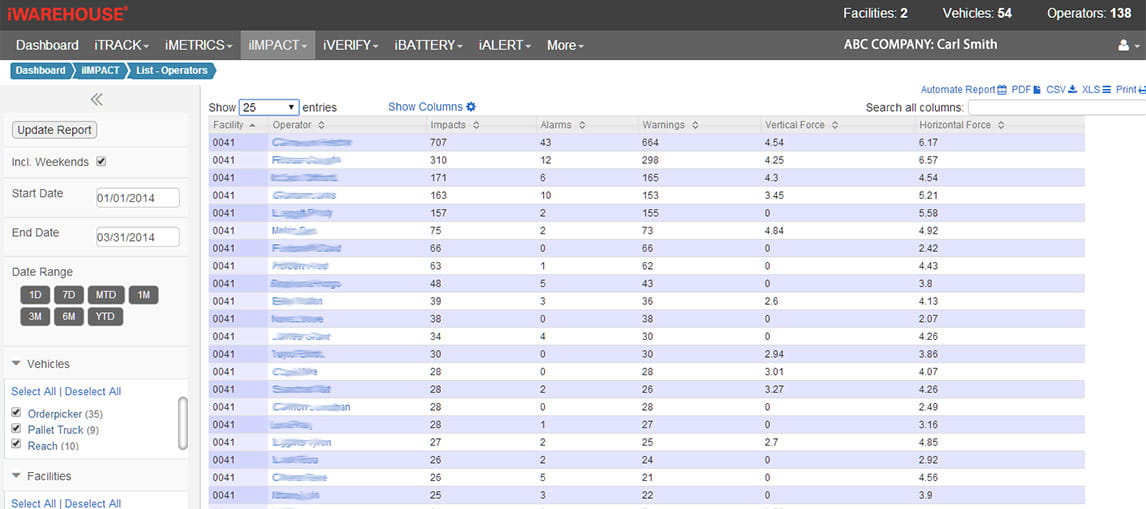The height and width of the screenshot is (509, 1146).
Task: Uncheck the Pallet Truck checkbox
Action: (16, 429)
